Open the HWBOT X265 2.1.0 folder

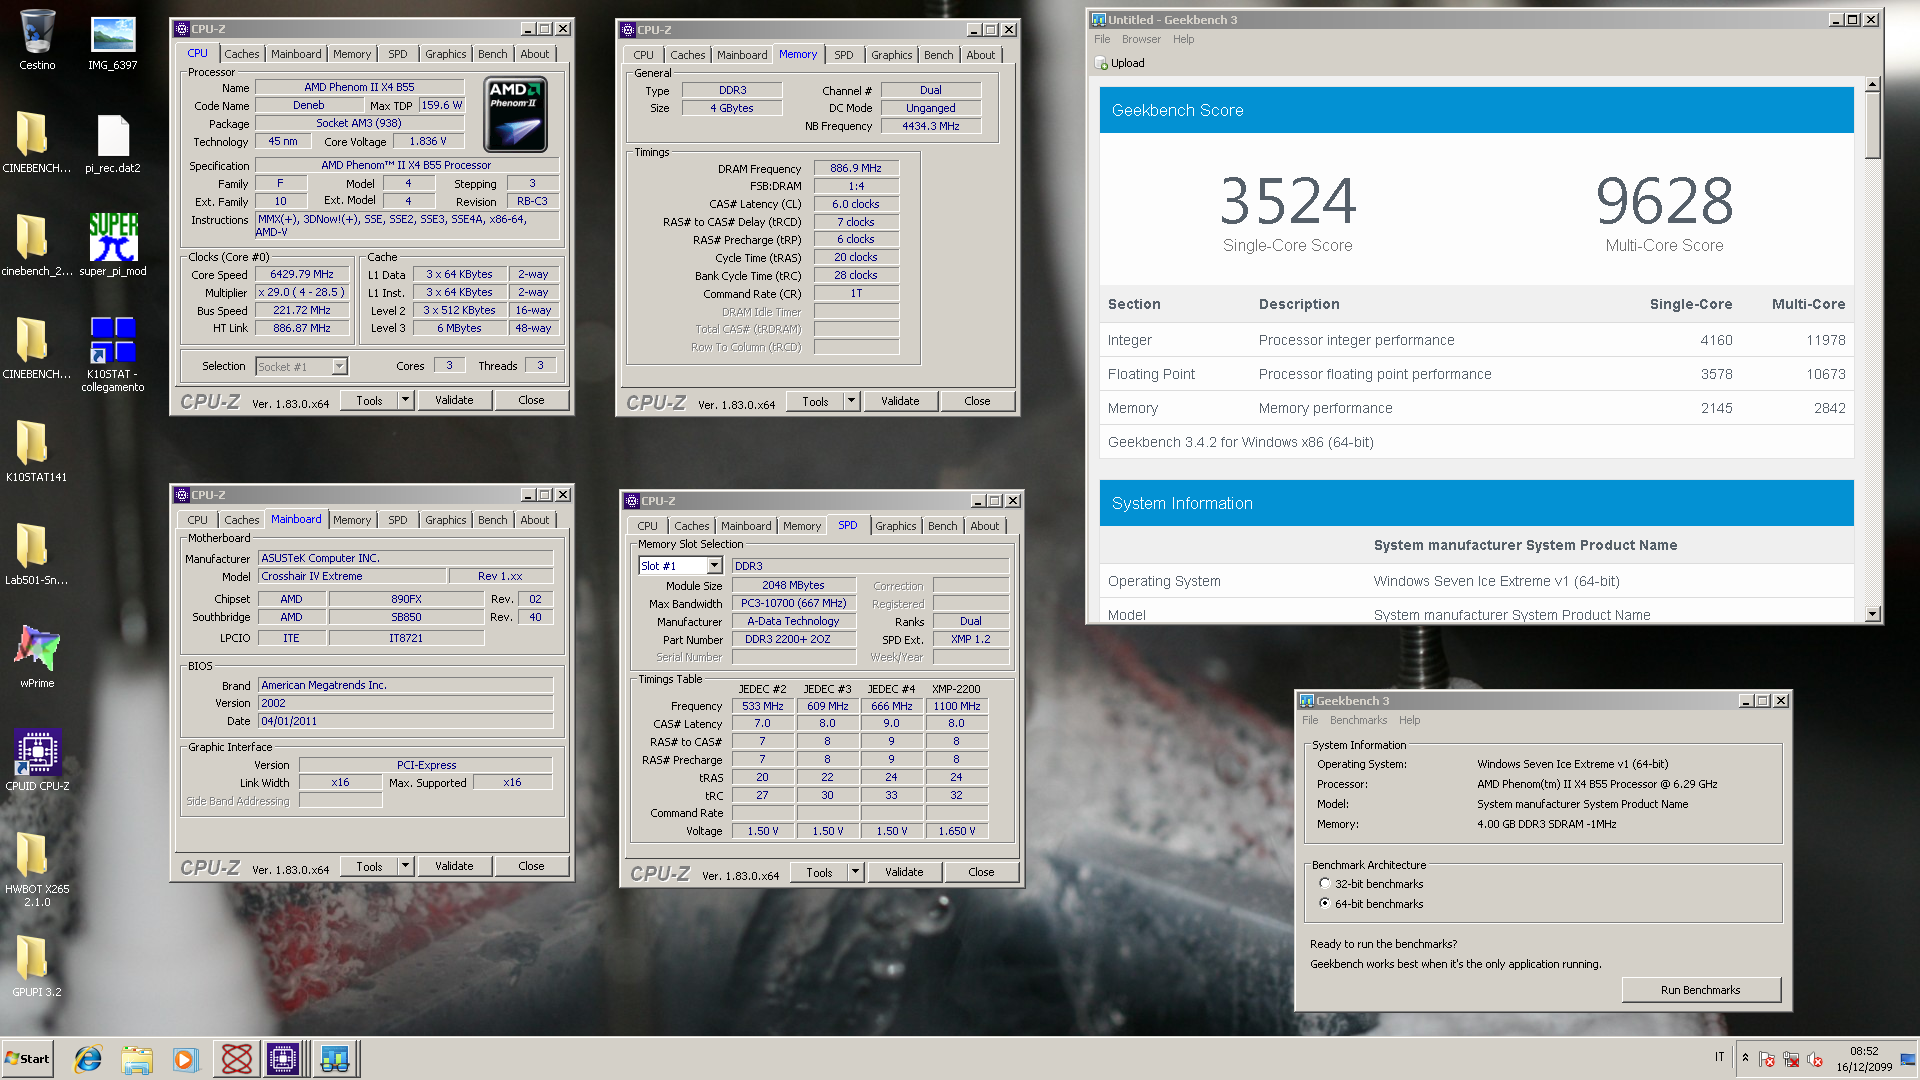(37, 869)
